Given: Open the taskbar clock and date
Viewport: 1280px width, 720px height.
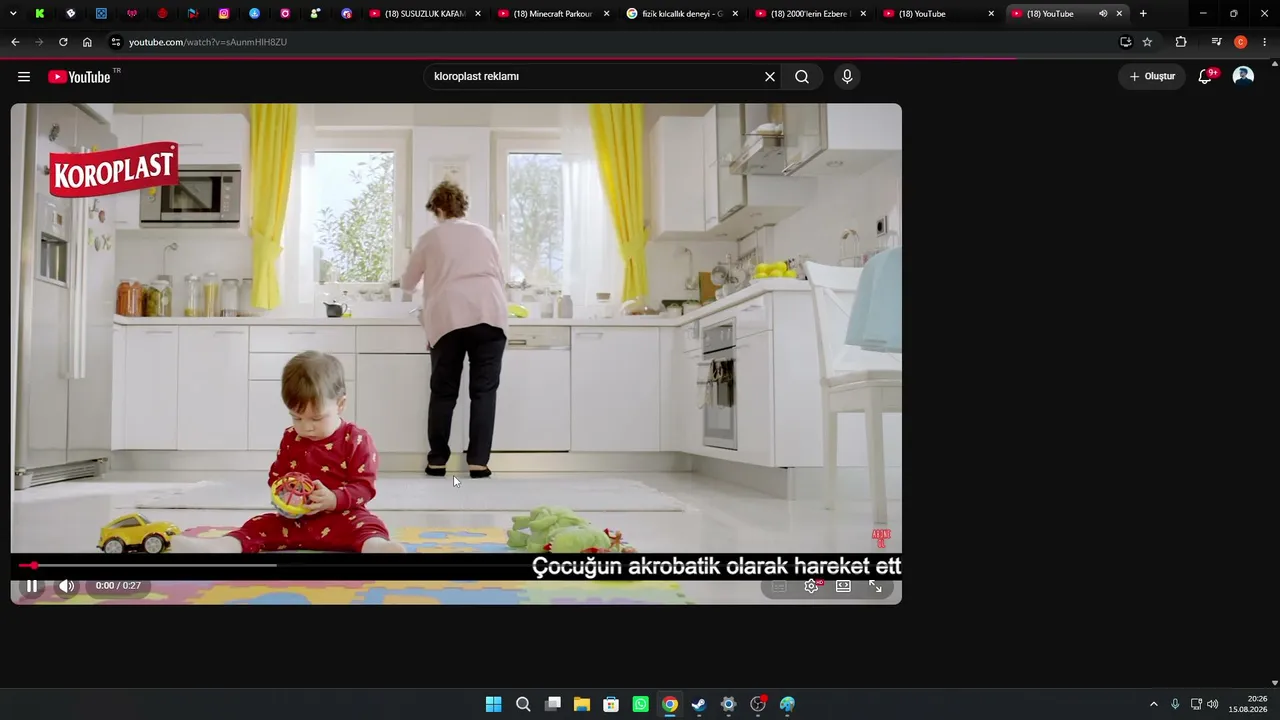Looking at the screenshot, I should (1248, 704).
